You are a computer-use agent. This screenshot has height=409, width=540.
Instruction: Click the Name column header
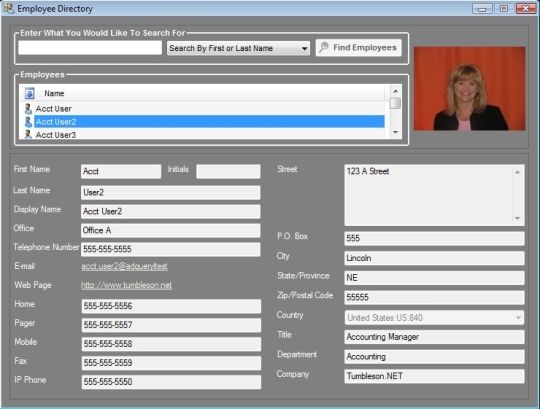pyautogui.click(x=54, y=94)
